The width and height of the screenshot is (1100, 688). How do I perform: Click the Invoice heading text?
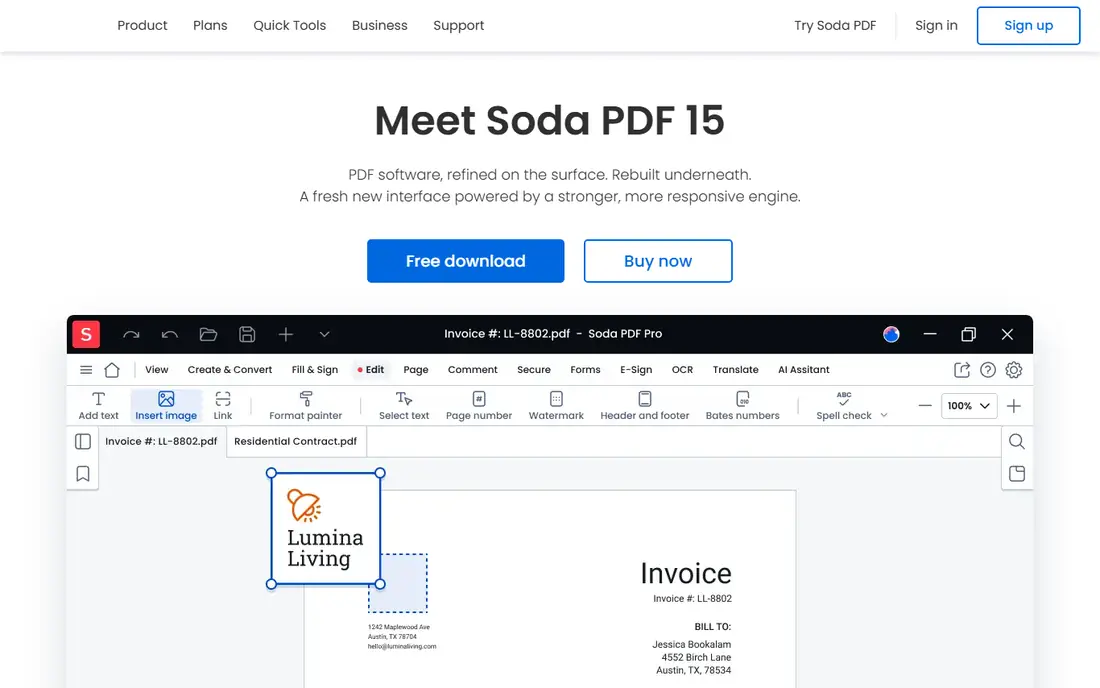[x=685, y=574]
